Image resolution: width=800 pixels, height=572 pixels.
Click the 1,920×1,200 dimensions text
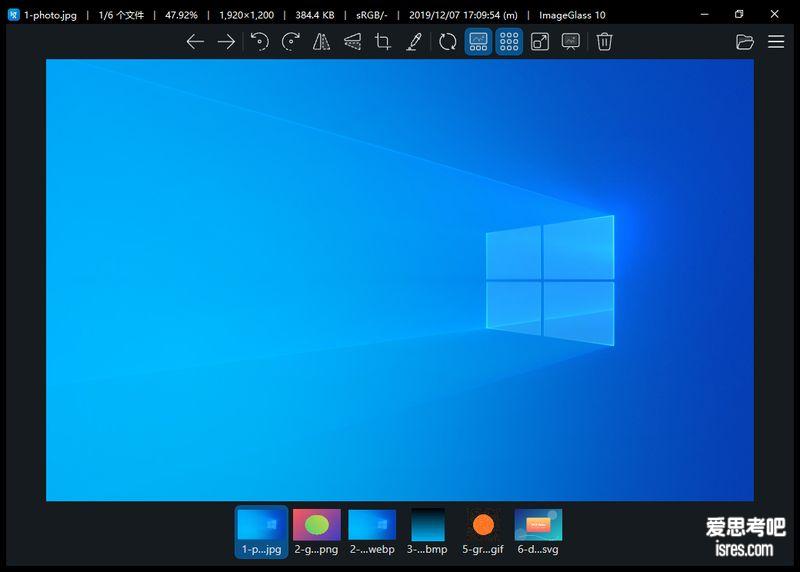coord(246,15)
